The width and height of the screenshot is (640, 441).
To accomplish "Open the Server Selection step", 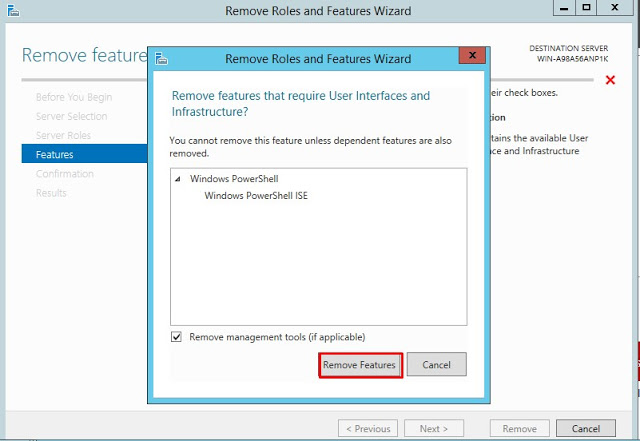I will [71, 116].
